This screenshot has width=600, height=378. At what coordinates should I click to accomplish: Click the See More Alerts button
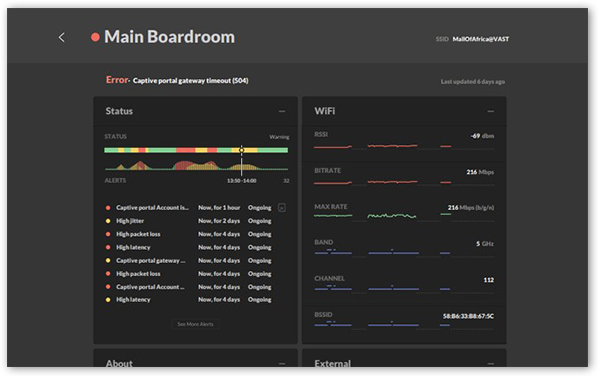pos(195,324)
